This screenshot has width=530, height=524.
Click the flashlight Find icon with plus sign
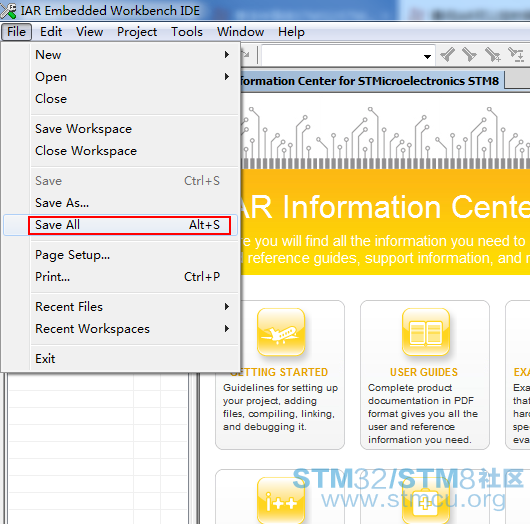pos(492,54)
